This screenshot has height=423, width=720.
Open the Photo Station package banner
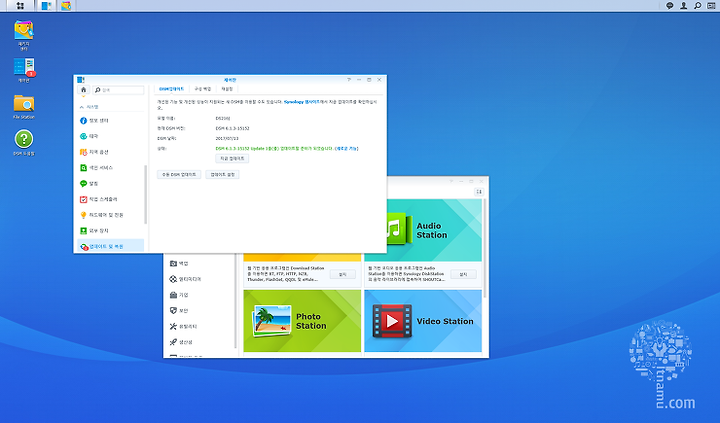[x=302, y=321]
